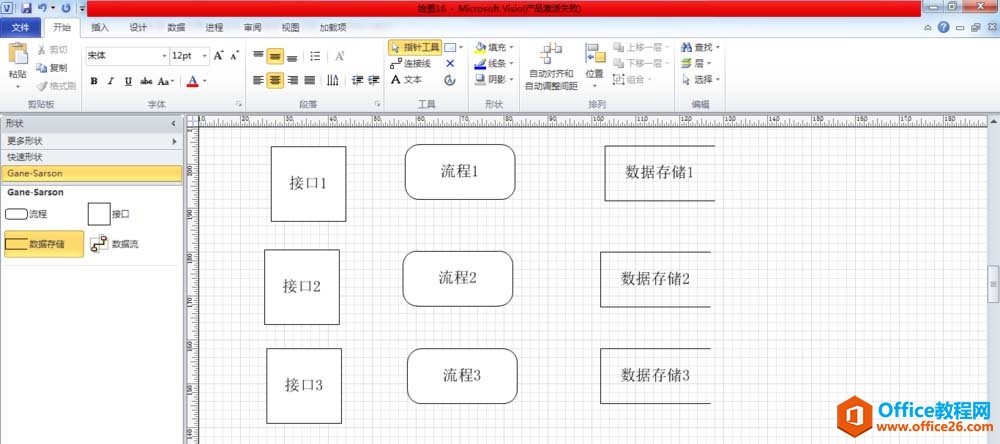1000x444 pixels.
Task: Open the Line (线条) dropdown
Action: (494, 63)
